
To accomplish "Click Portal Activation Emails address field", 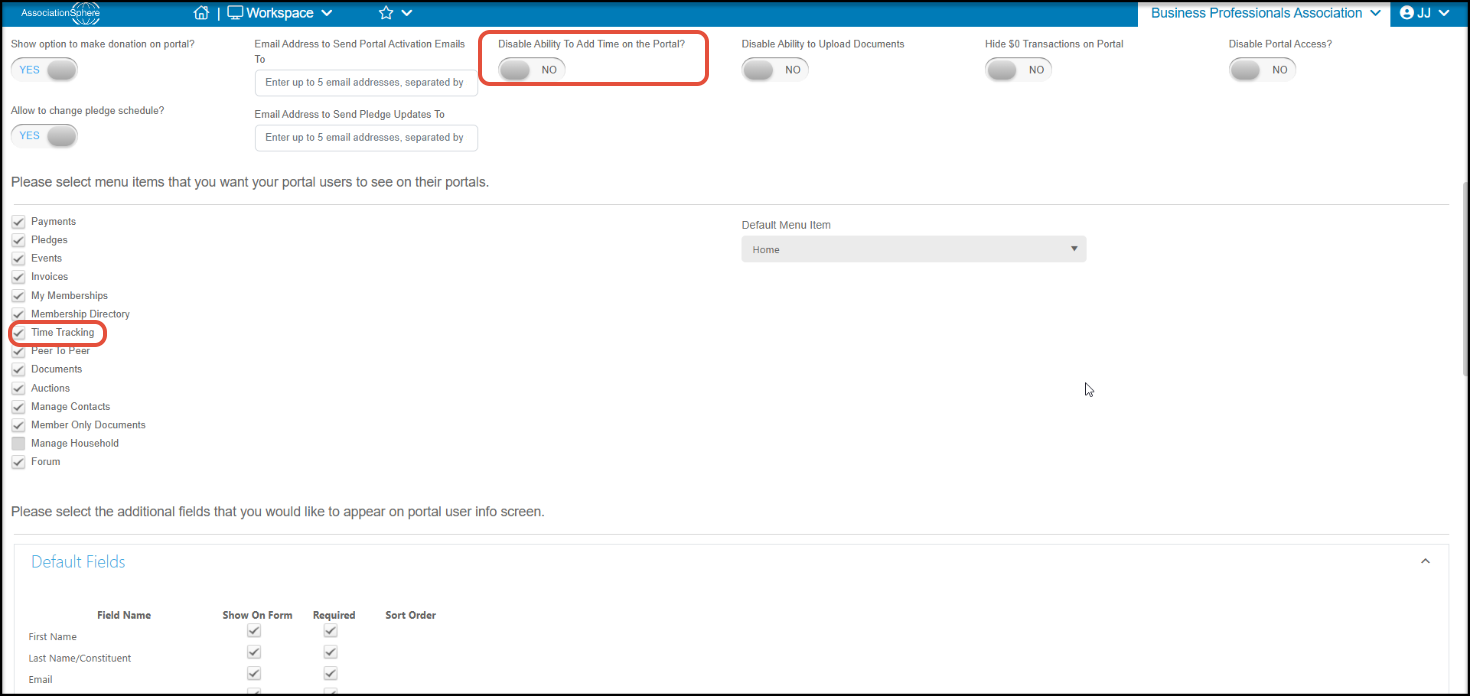I will click(366, 83).
